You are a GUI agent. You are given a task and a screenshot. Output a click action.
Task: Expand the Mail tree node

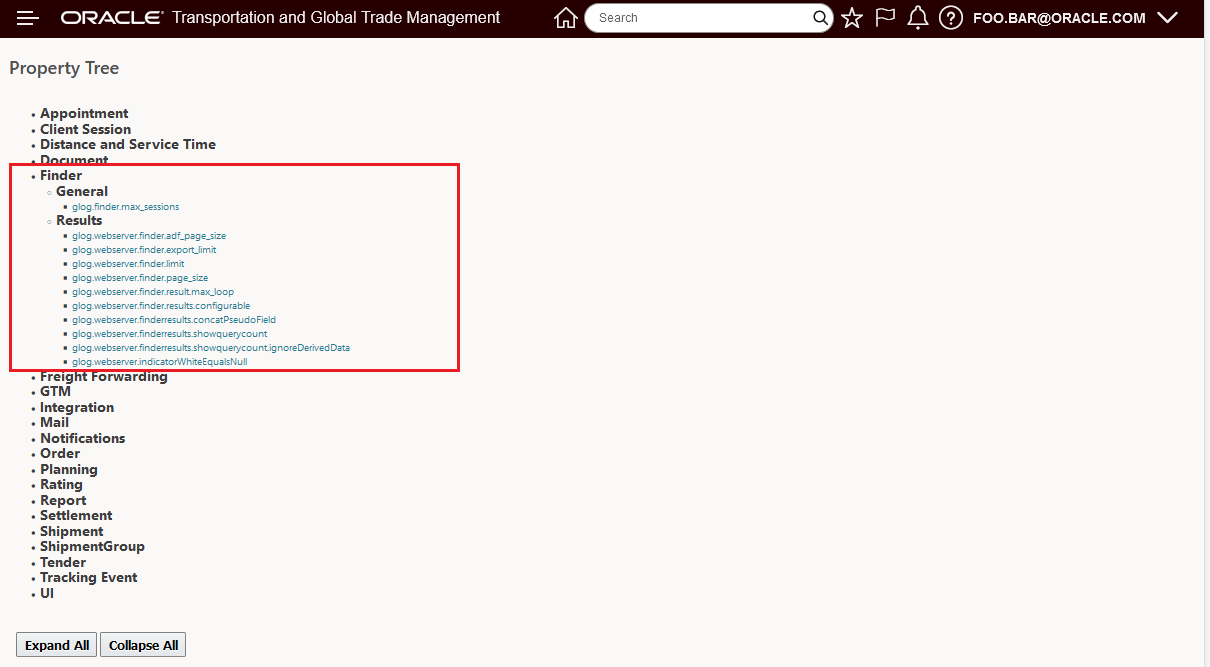coord(54,423)
